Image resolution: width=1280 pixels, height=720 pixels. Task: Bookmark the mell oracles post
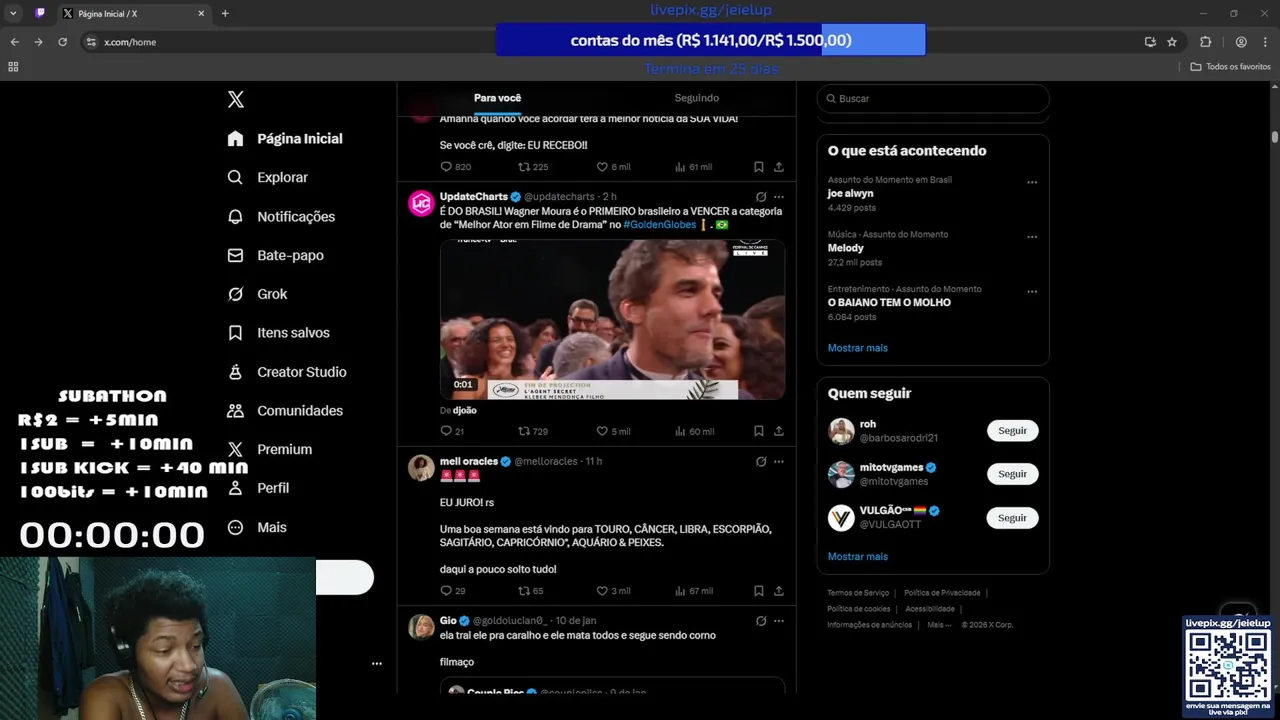759,591
